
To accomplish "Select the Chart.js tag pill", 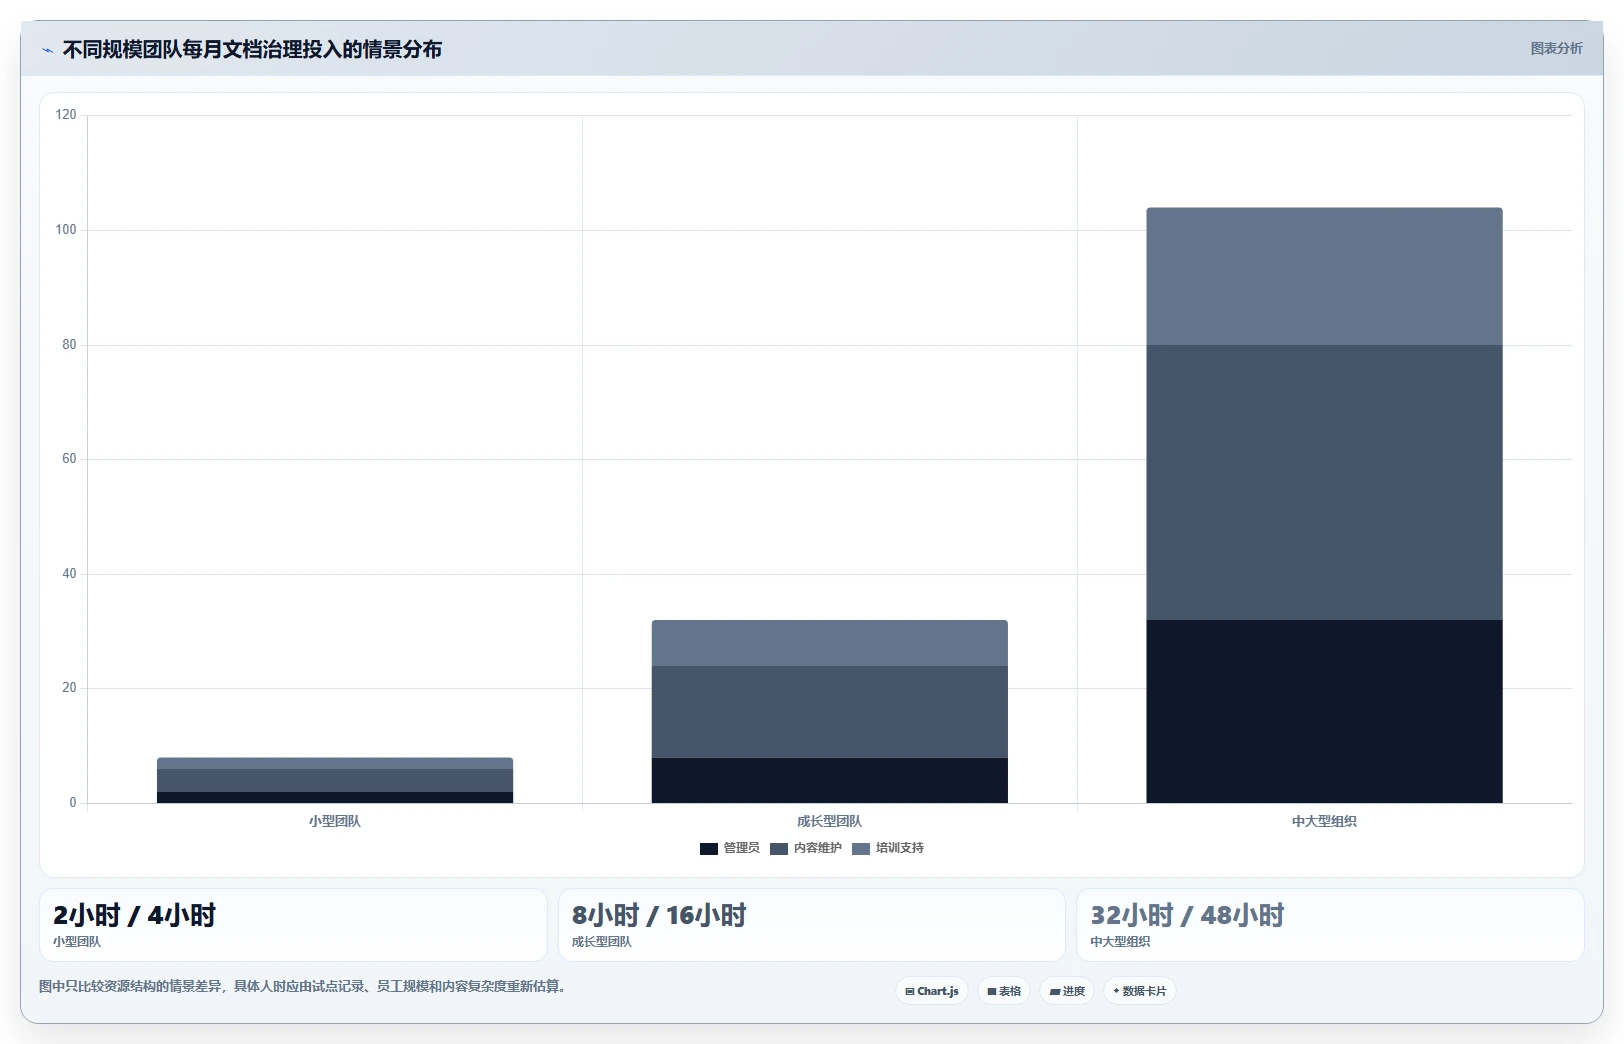I will coord(932,991).
